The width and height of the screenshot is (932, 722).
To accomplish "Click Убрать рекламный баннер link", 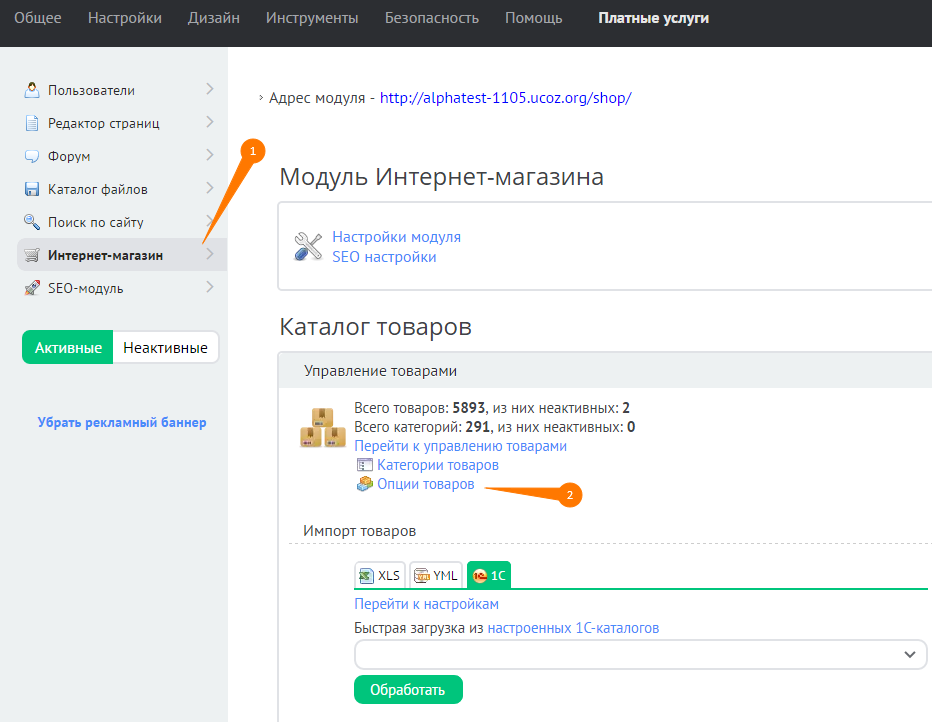I will (122, 422).
